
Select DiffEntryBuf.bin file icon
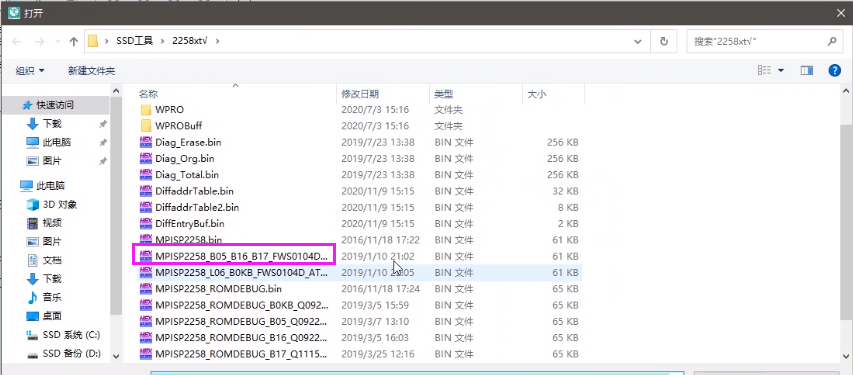145,223
